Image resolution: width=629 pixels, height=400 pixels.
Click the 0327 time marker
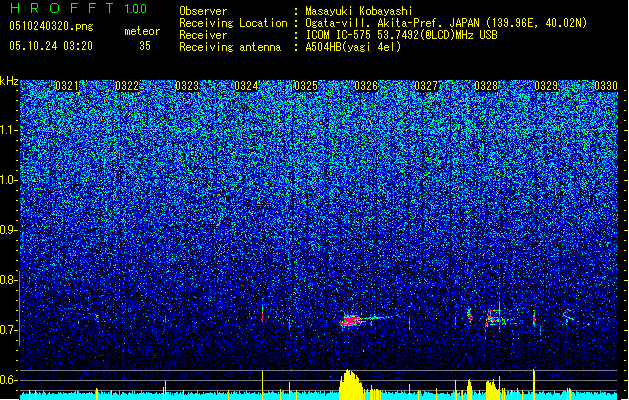(x=426, y=86)
